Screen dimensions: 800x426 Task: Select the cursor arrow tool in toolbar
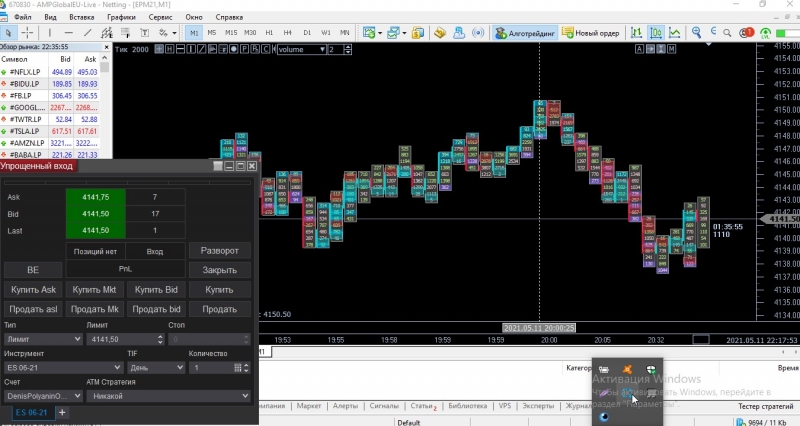point(9,33)
